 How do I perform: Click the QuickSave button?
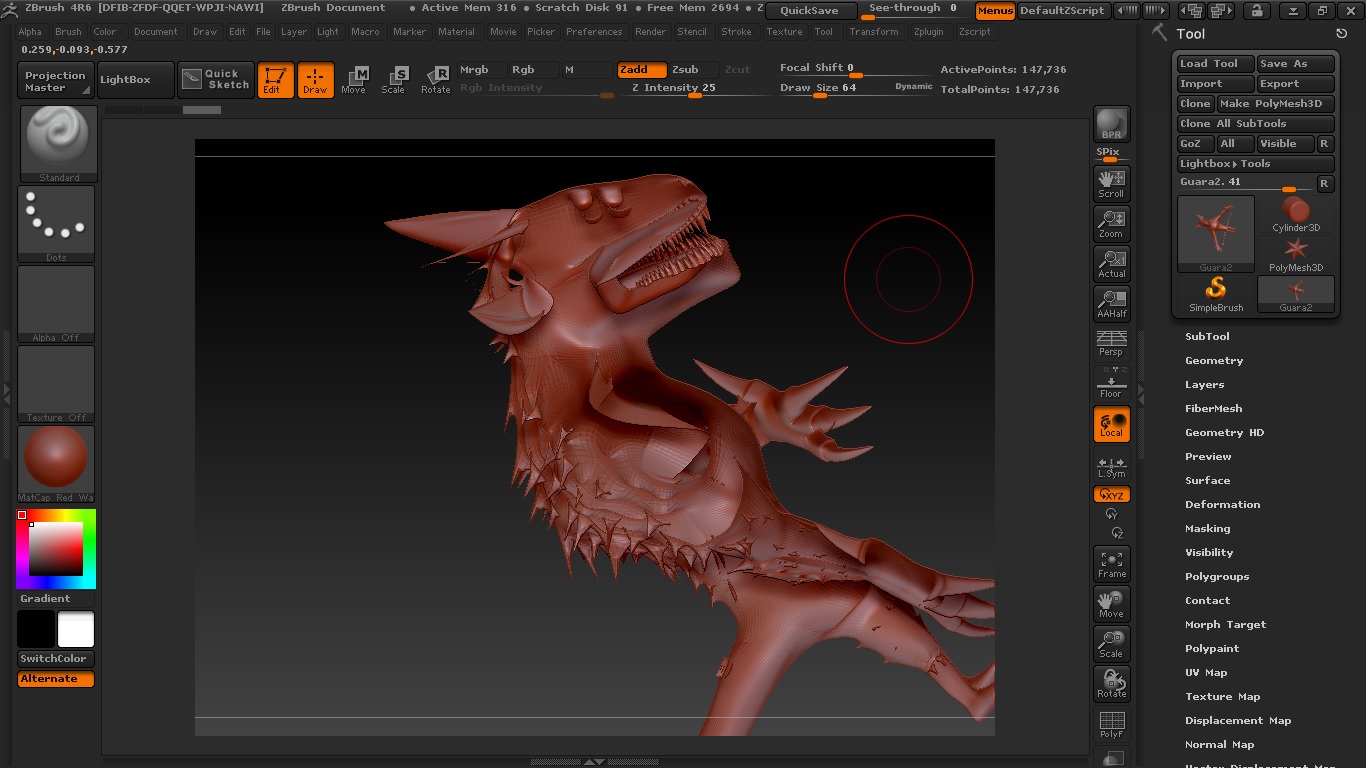tap(810, 11)
